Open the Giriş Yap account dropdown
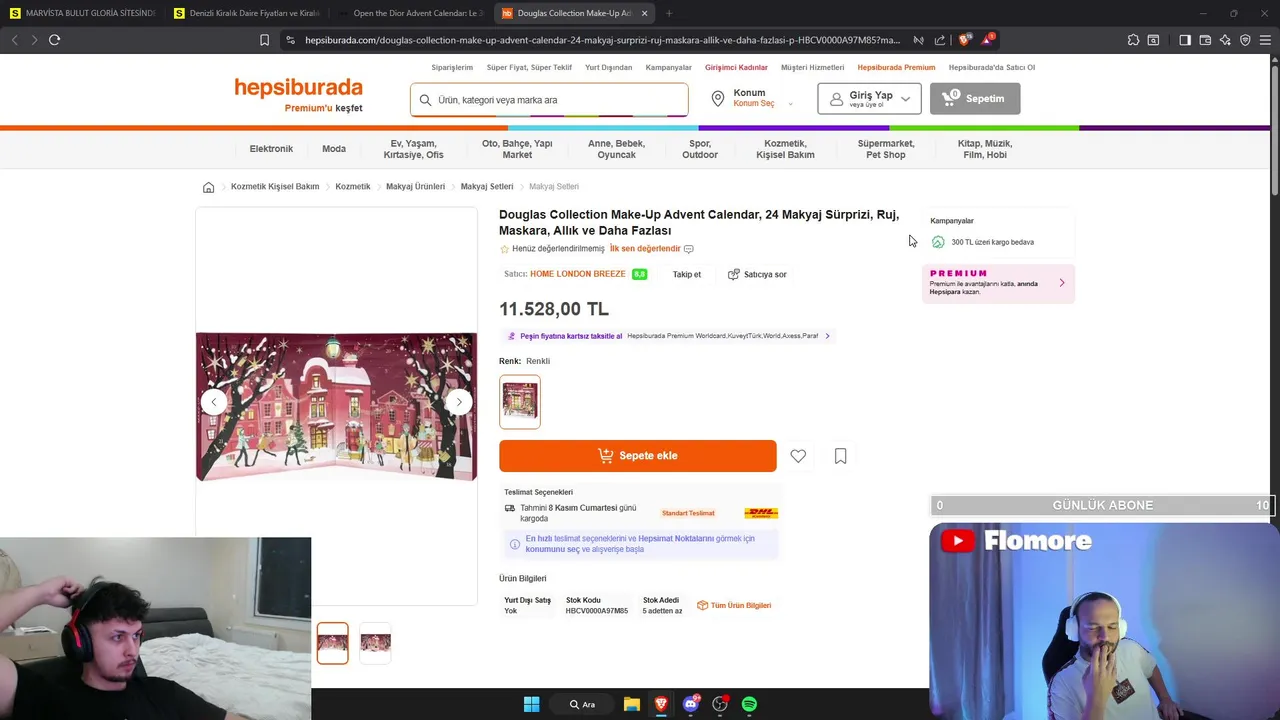 869,98
